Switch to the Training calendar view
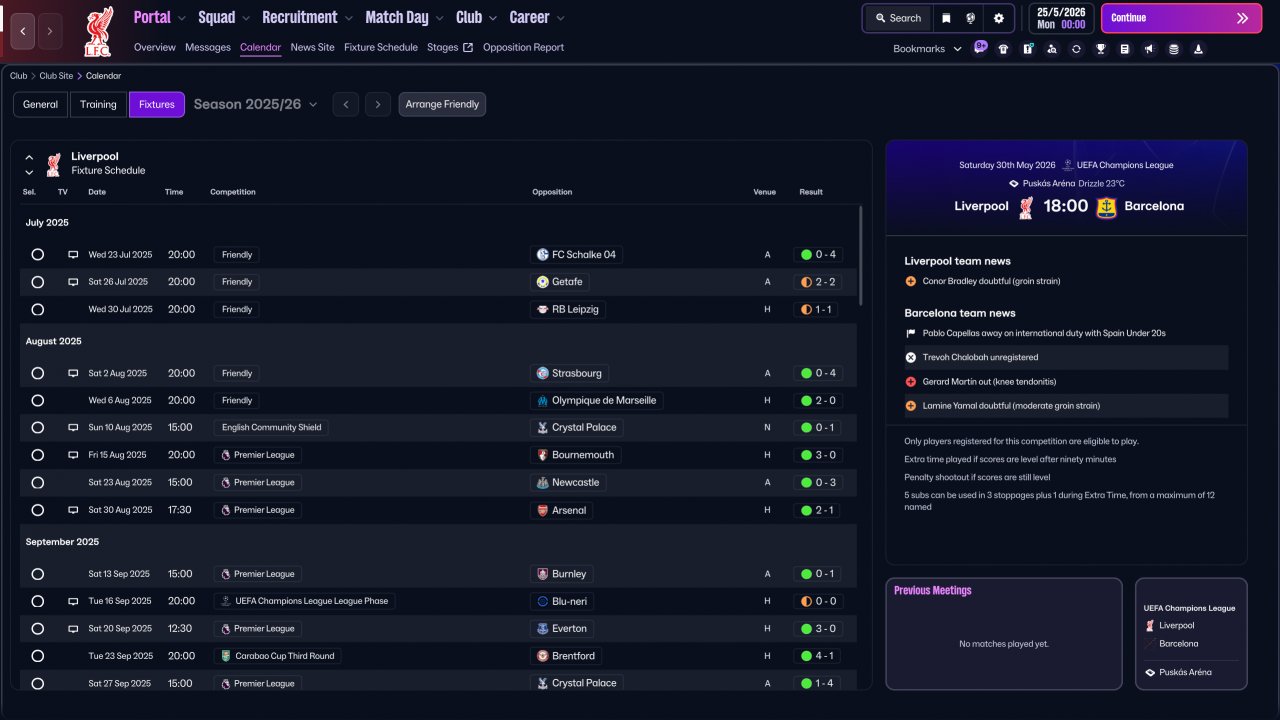The height and width of the screenshot is (720, 1280). point(98,104)
